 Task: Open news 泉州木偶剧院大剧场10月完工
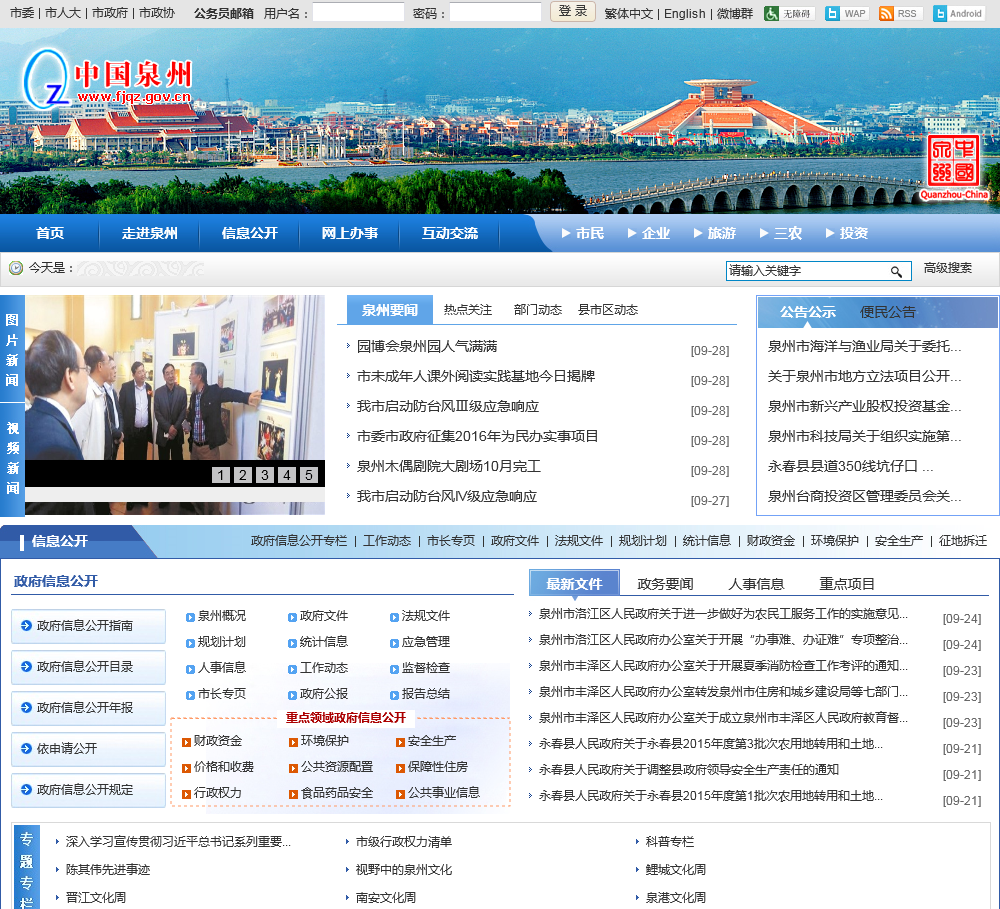tap(448, 466)
